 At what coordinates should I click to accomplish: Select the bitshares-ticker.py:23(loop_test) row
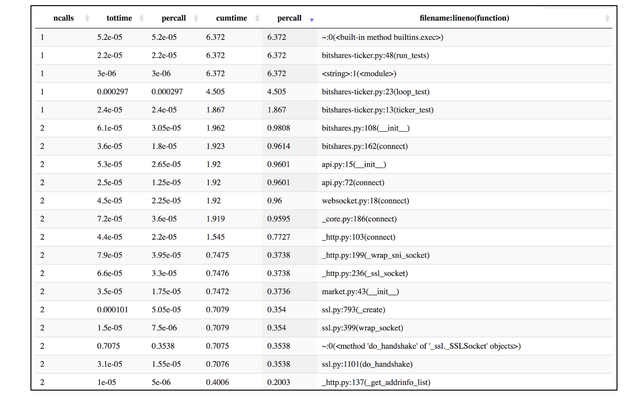point(323,92)
